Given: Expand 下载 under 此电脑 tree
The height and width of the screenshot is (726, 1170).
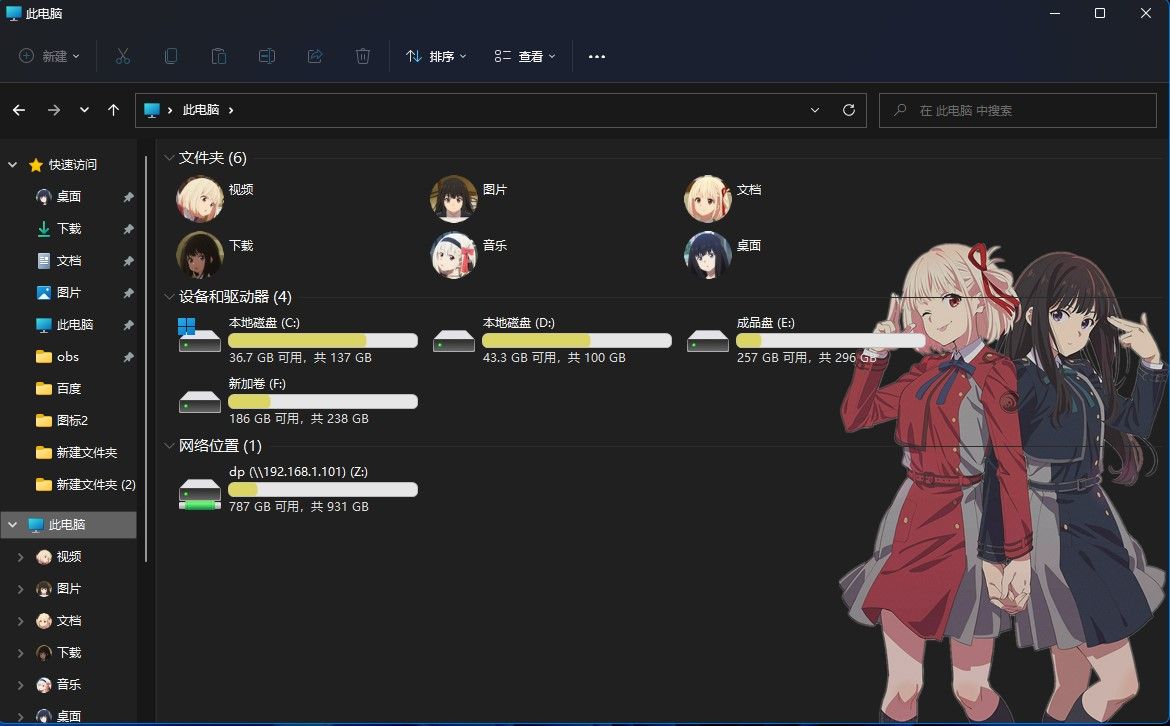Looking at the screenshot, I should (20, 653).
